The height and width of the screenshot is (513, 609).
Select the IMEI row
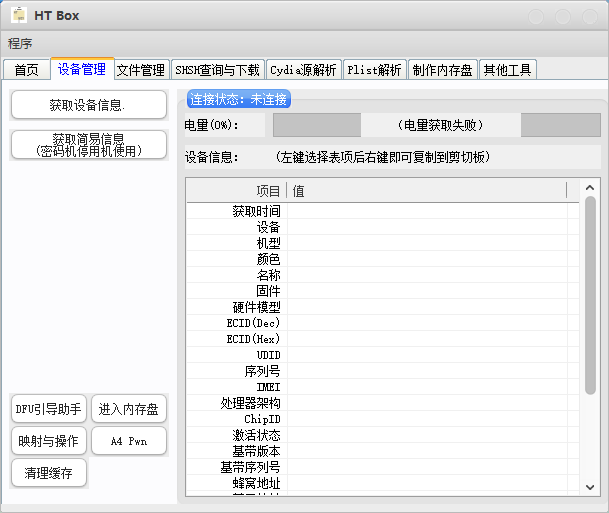point(382,387)
